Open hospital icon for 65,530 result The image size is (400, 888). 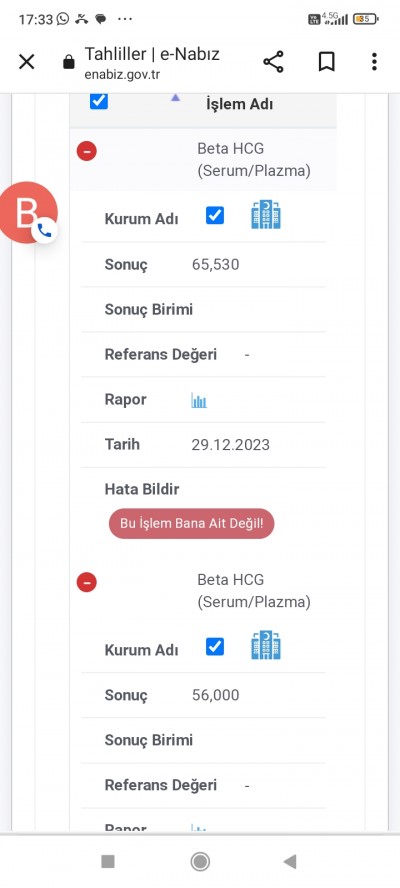[266, 215]
